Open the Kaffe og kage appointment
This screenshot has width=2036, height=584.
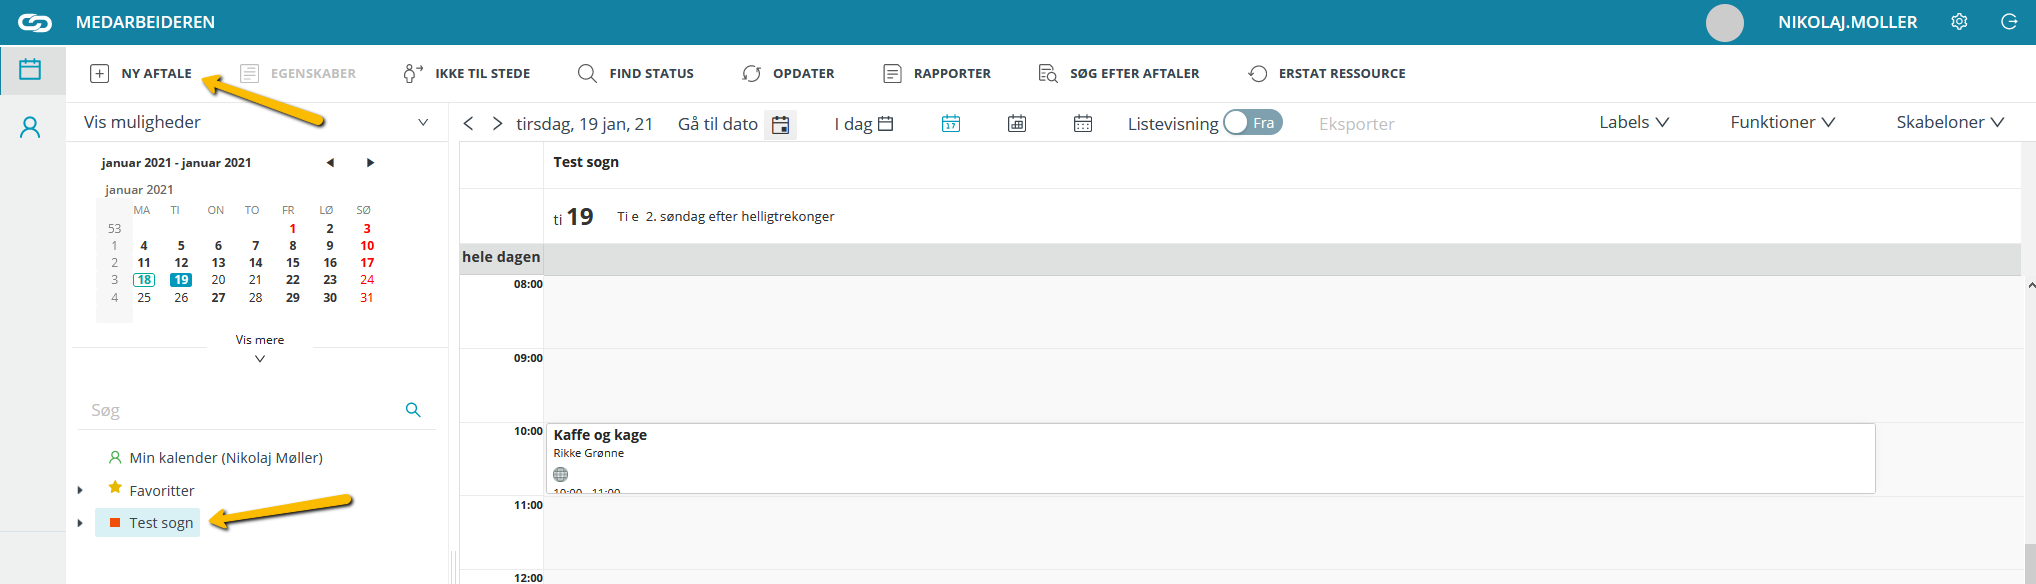(1211, 458)
